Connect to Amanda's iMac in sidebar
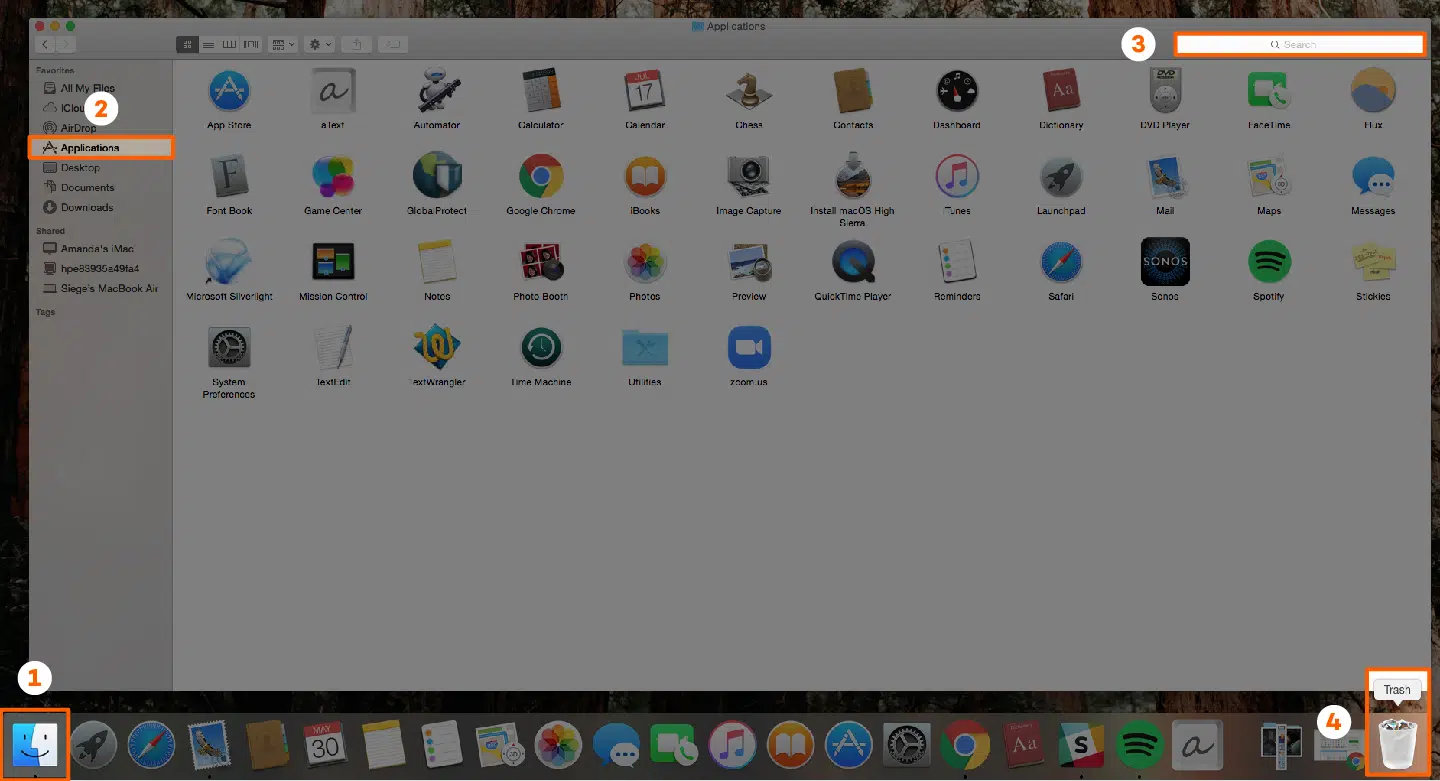The height and width of the screenshot is (781, 1440). click(x=97, y=248)
